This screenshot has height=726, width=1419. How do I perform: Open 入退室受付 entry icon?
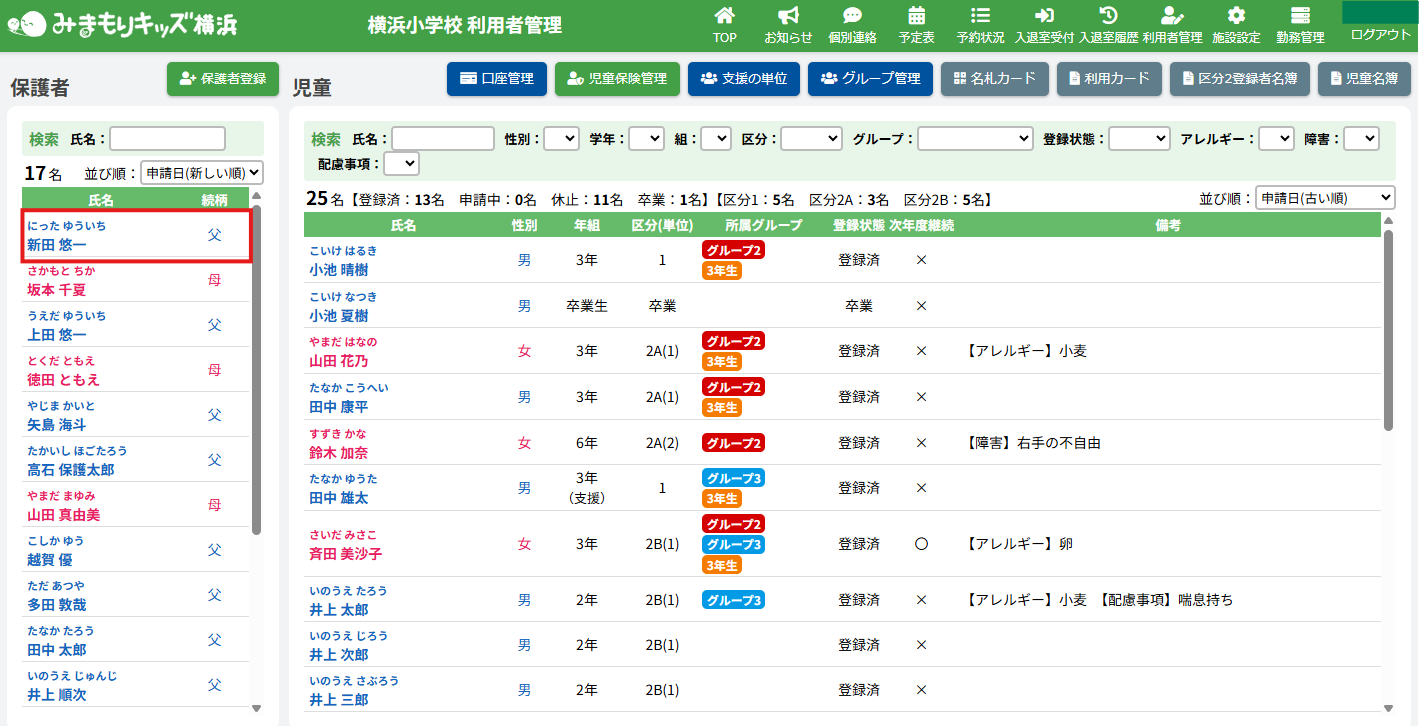(1044, 16)
